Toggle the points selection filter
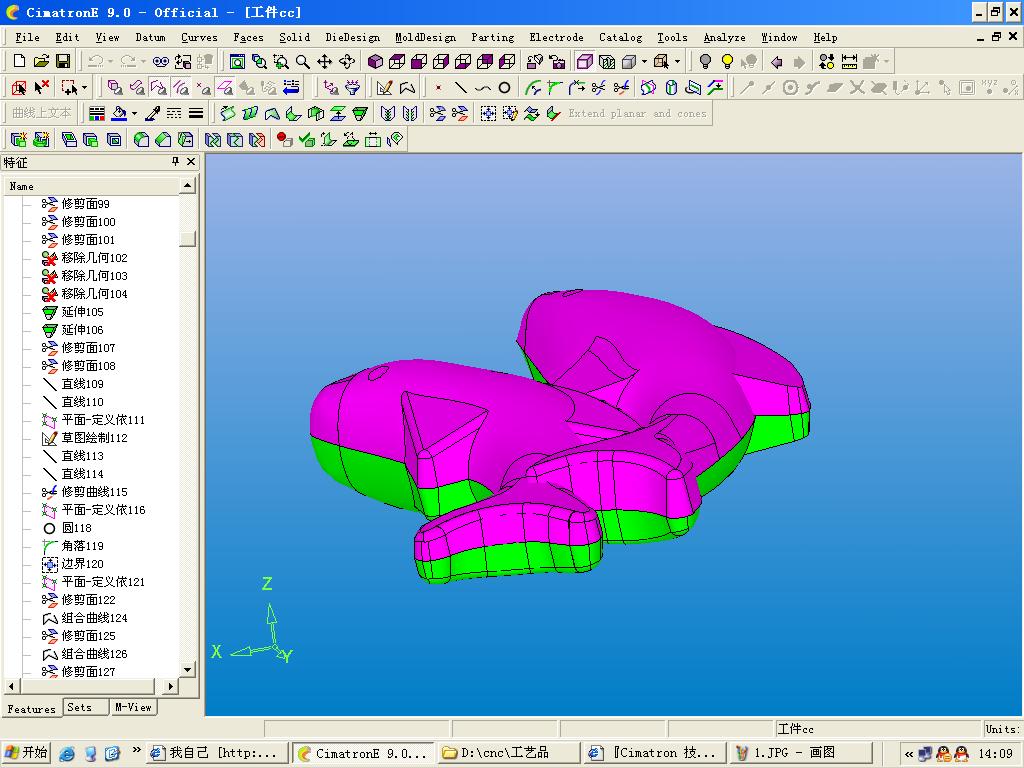The width and height of the screenshot is (1024, 768). 203,87
